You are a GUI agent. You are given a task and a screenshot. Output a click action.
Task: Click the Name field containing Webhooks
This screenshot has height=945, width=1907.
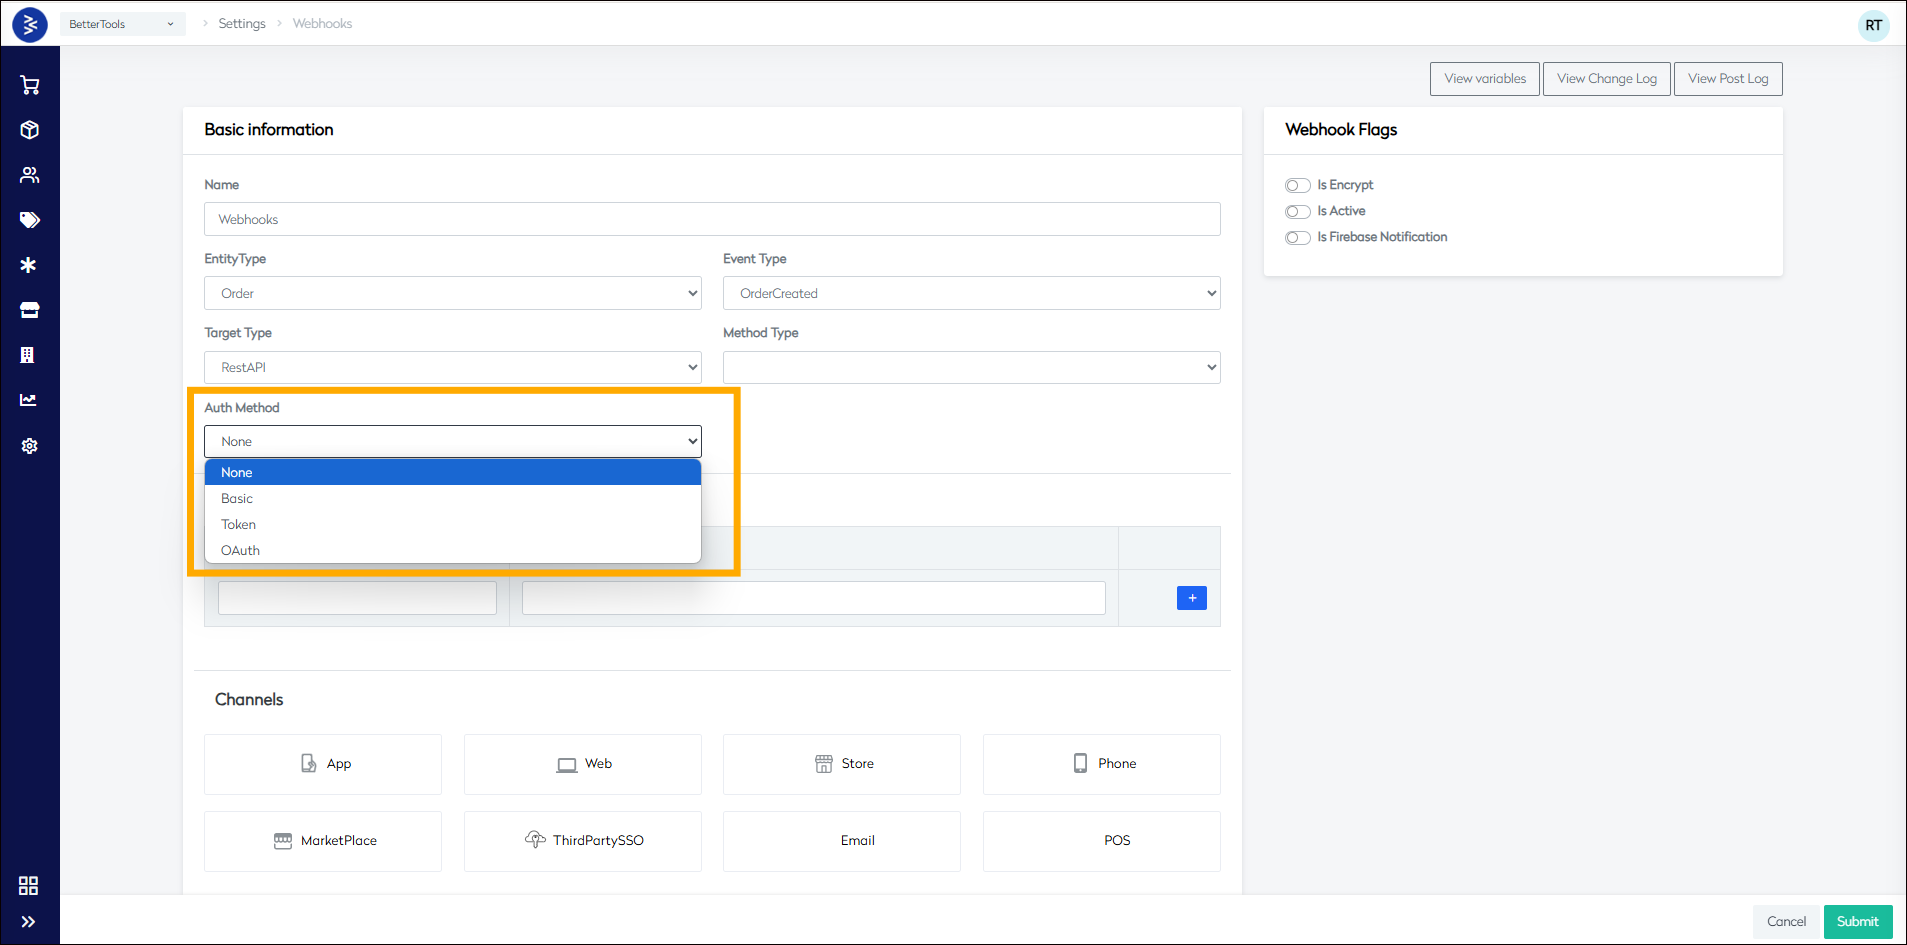(711, 219)
